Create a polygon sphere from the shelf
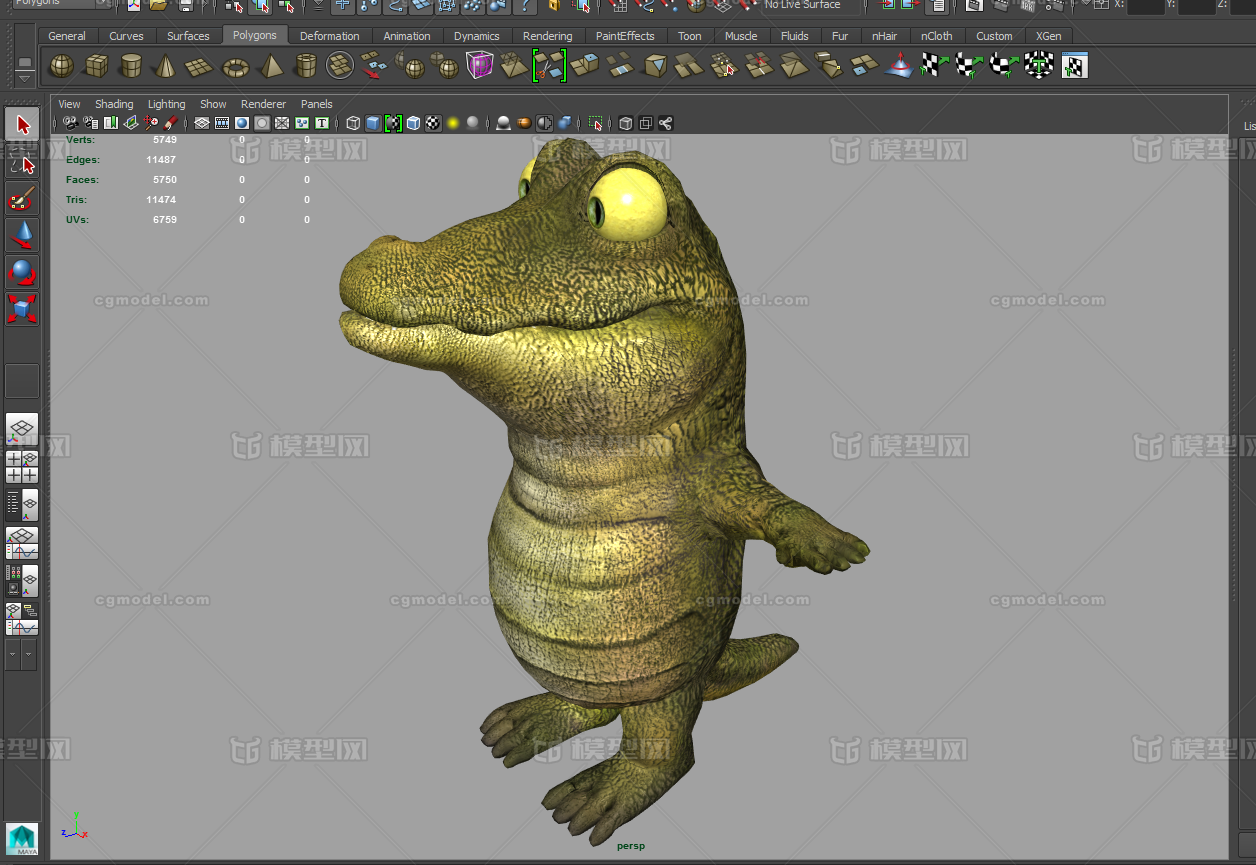 pos(61,67)
